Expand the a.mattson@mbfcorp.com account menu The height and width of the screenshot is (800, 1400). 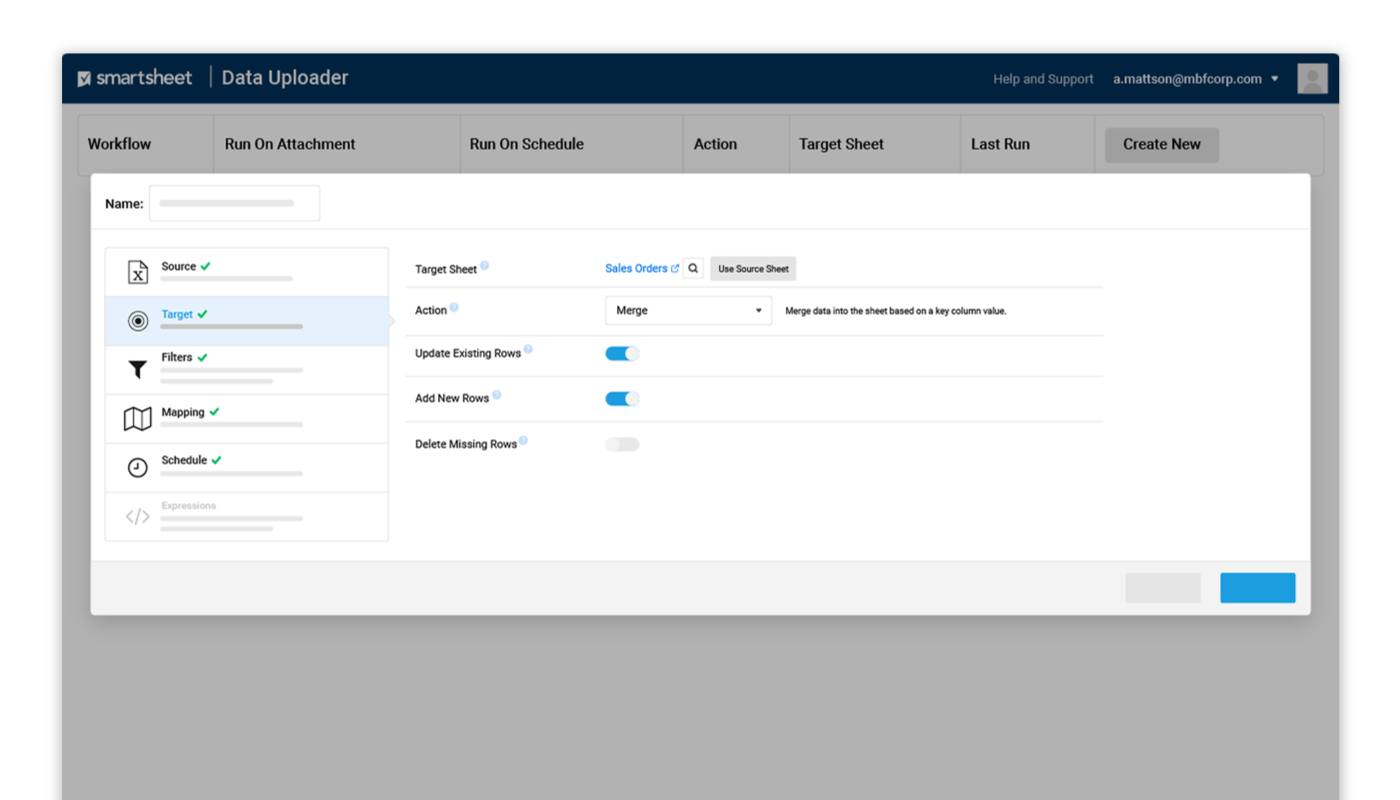(1195, 79)
